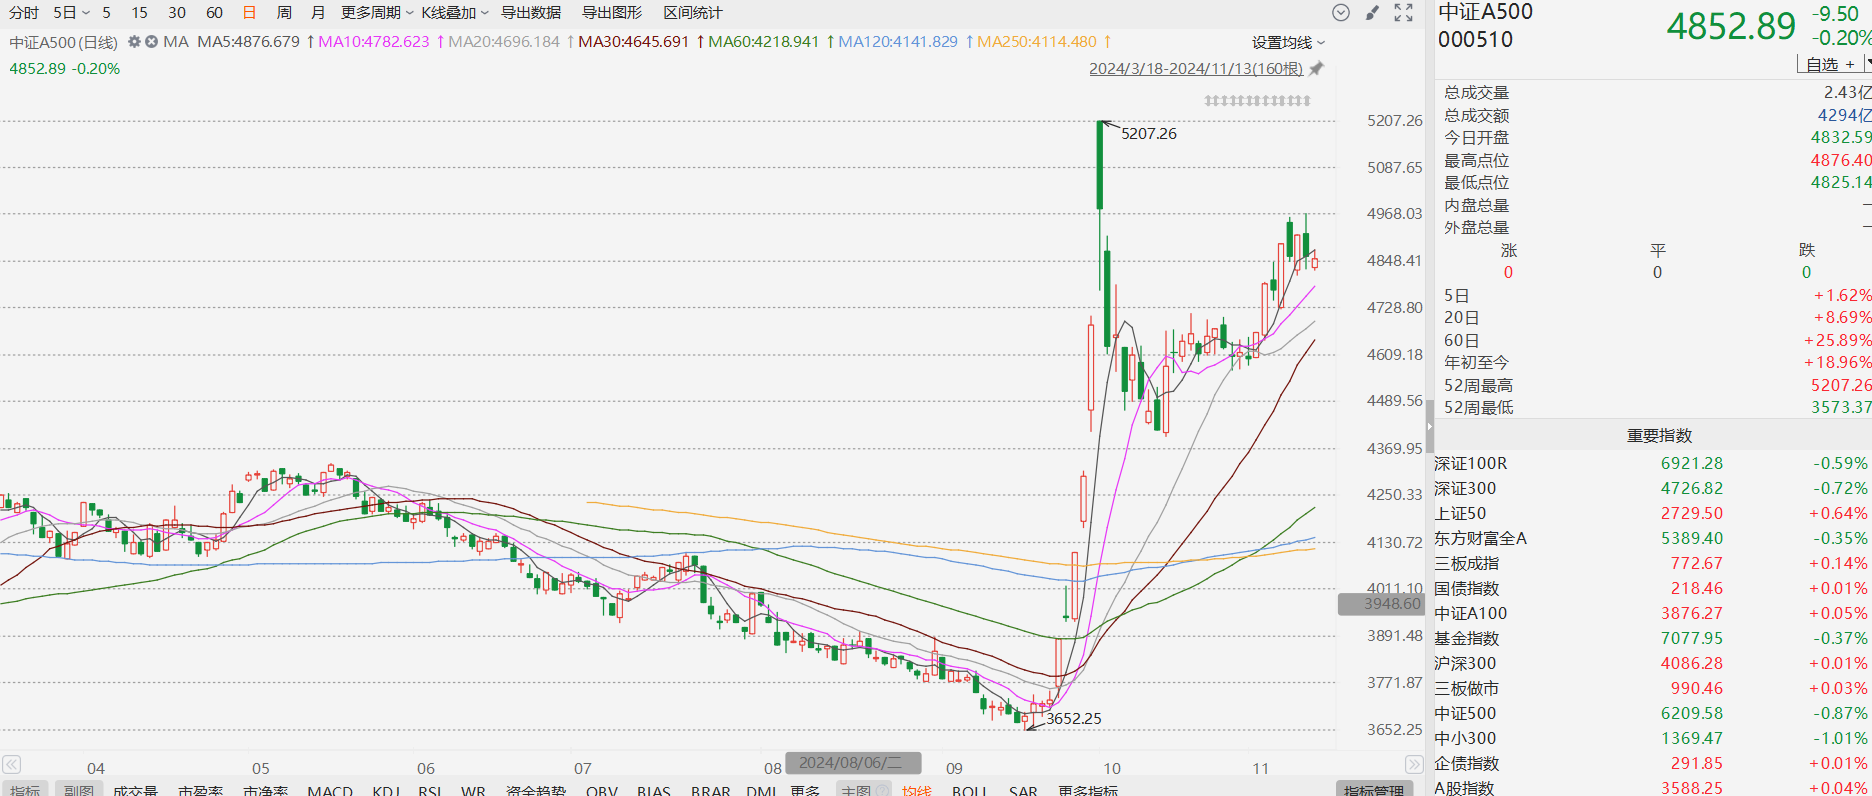Expand the K线叠加 overlay dropdown

coord(455,13)
